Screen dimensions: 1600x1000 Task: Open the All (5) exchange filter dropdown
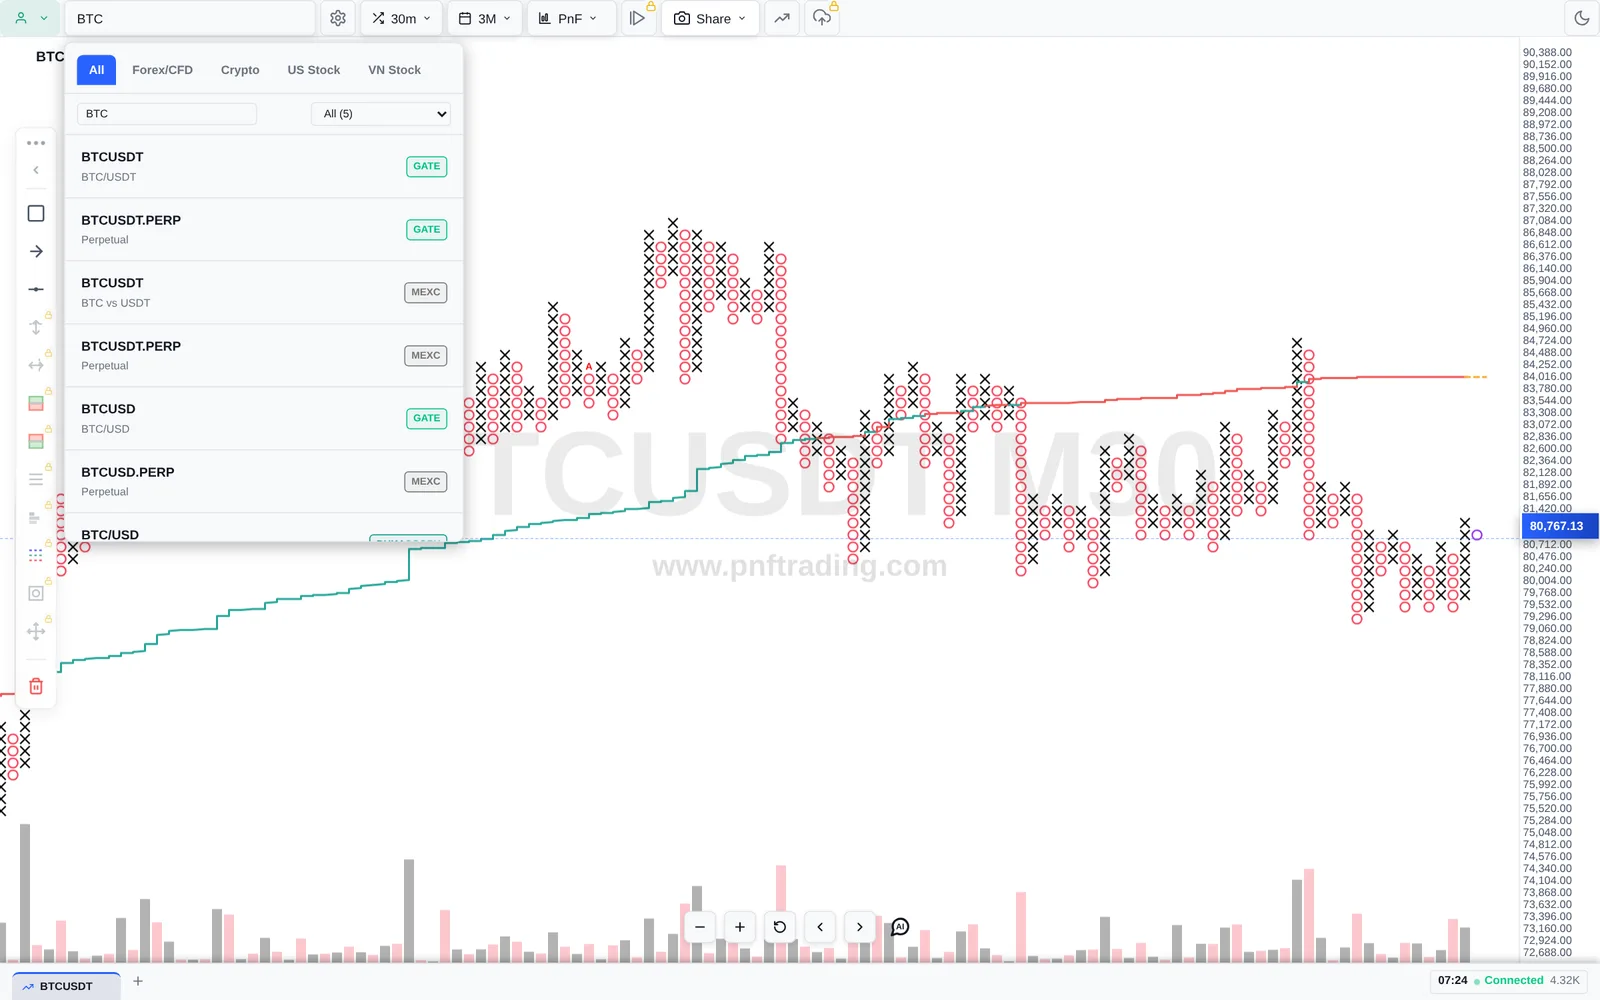[381, 114]
